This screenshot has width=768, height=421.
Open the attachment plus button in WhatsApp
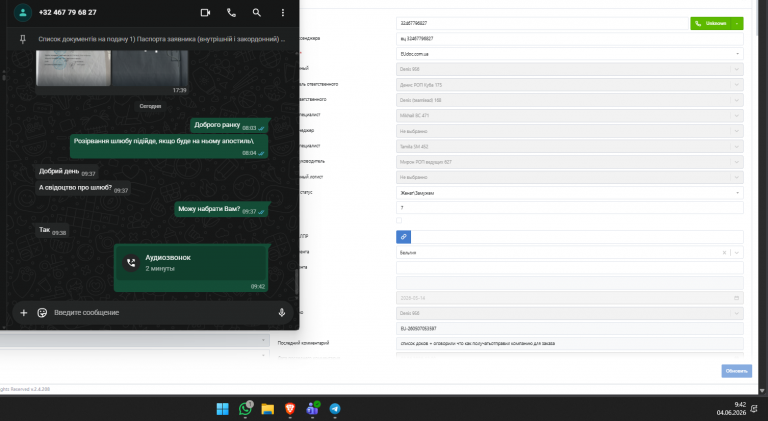coord(24,312)
